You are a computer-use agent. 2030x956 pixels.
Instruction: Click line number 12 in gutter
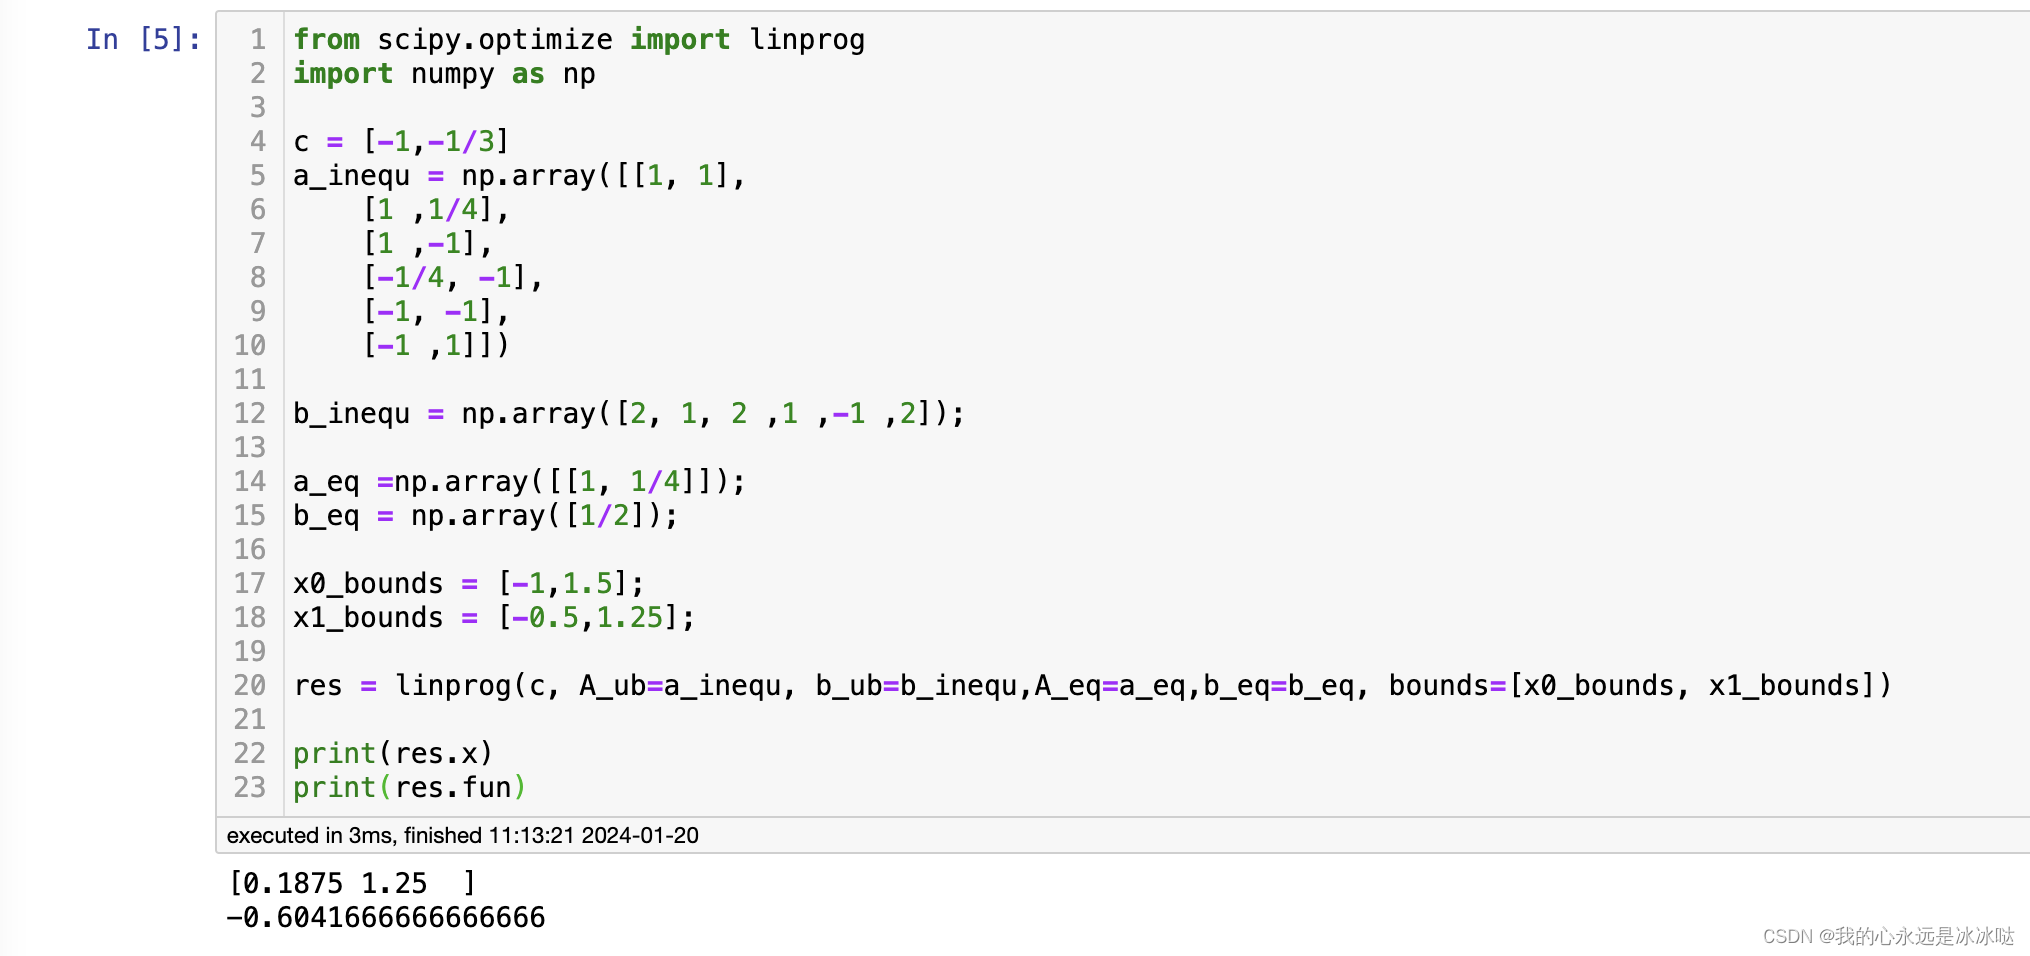pyautogui.click(x=250, y=414)
